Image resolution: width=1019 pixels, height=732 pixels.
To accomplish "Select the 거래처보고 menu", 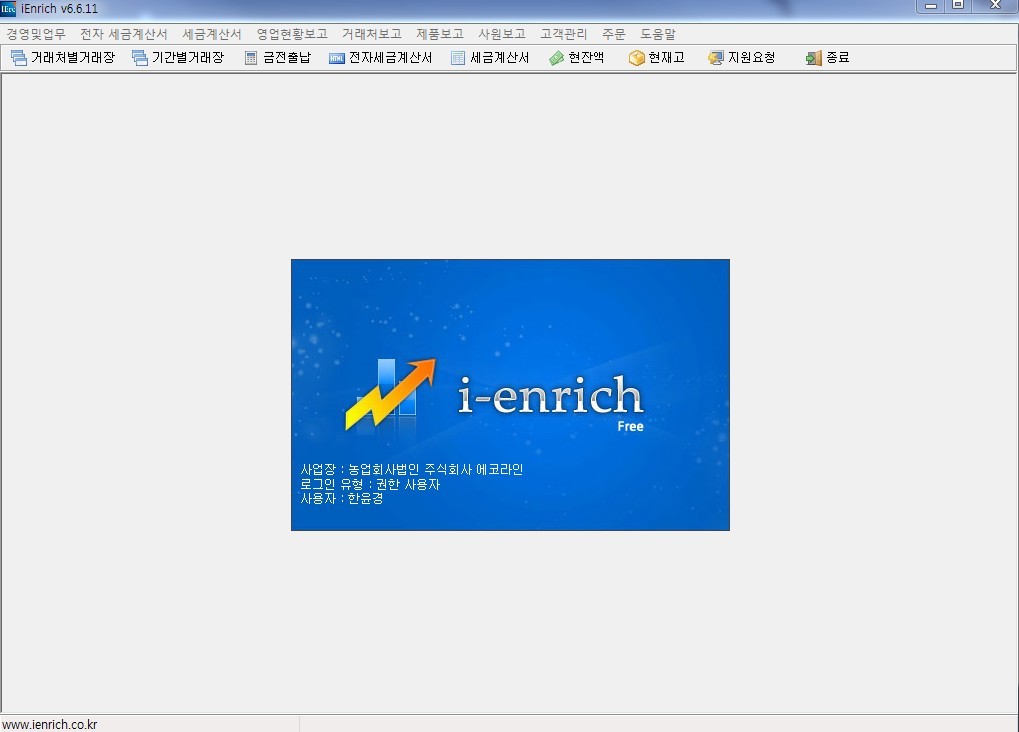I will [371, 34].
